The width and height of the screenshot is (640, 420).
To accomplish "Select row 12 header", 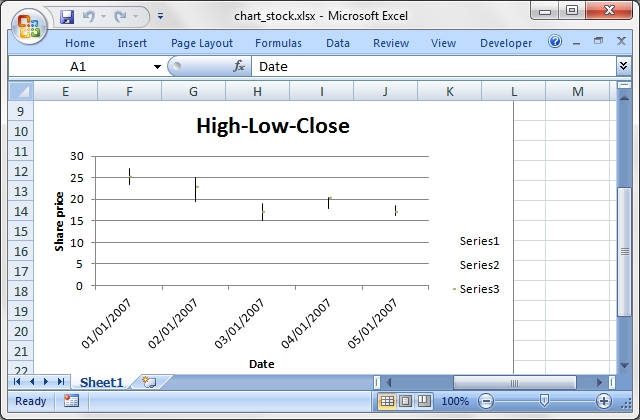I will point(21,171).
